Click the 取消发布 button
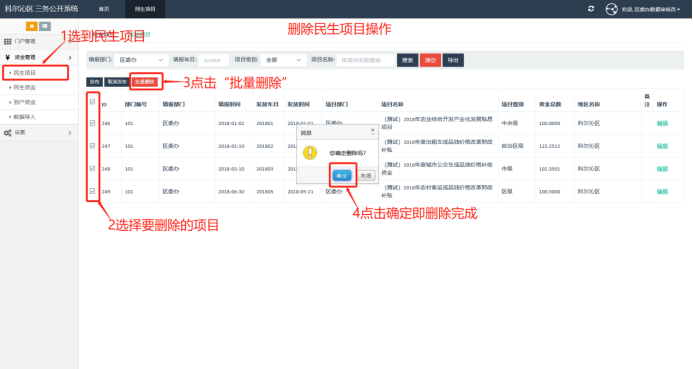This screenshot has width=693, height=369. coord(117,82)
